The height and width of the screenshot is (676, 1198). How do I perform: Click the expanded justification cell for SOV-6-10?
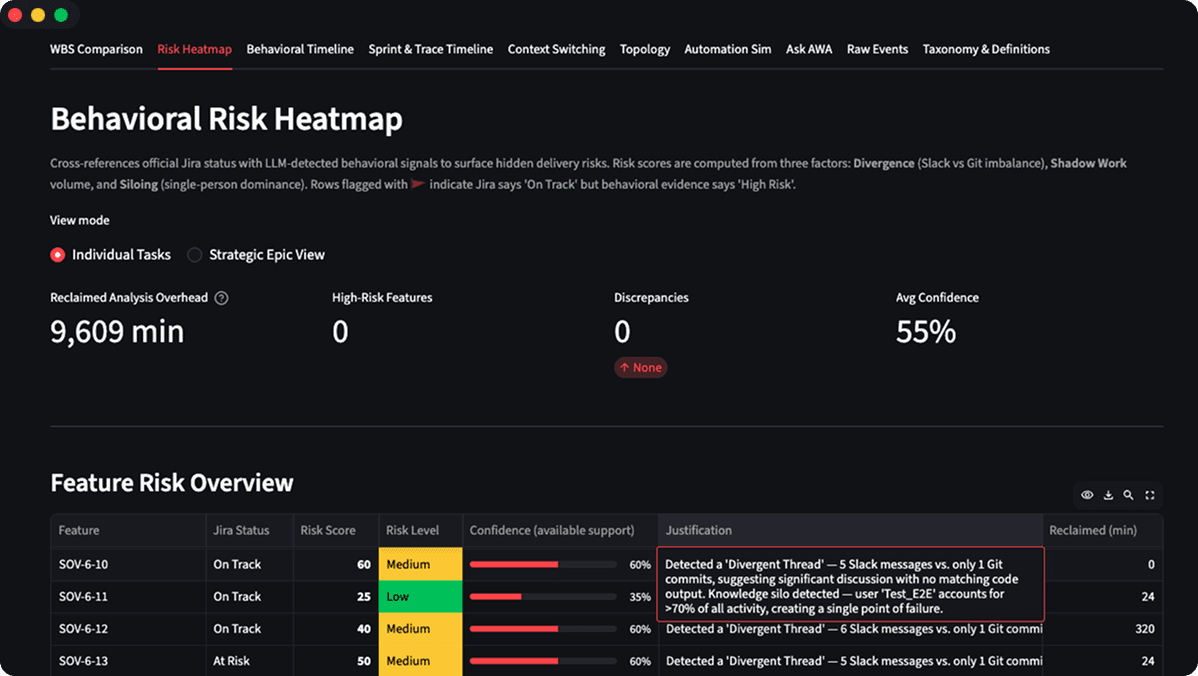(850, 585)
